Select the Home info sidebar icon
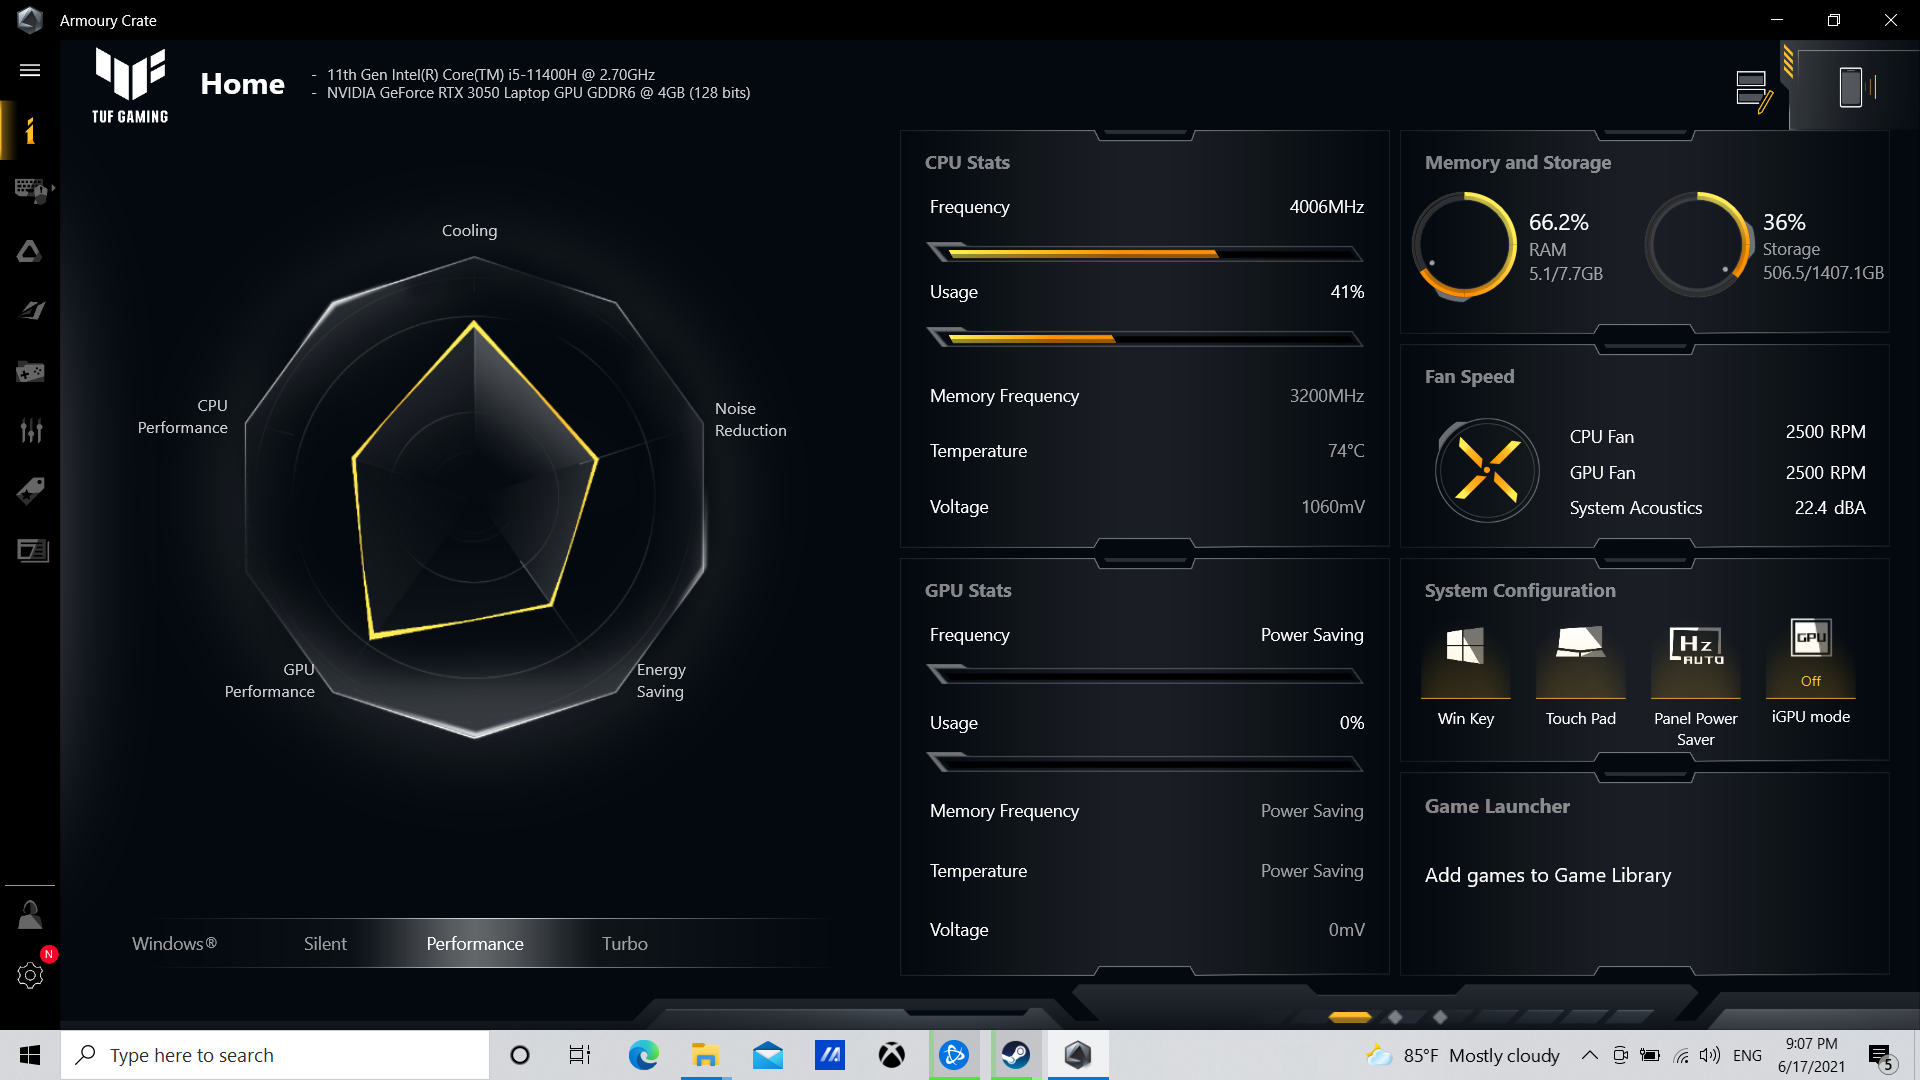 pyautogui.click(x=30, y=130)
